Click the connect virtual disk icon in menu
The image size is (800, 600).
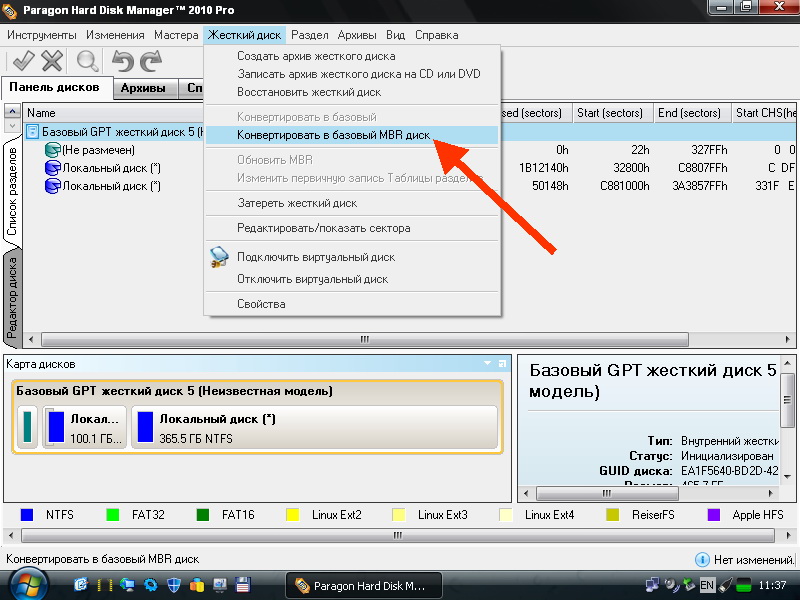220,257
